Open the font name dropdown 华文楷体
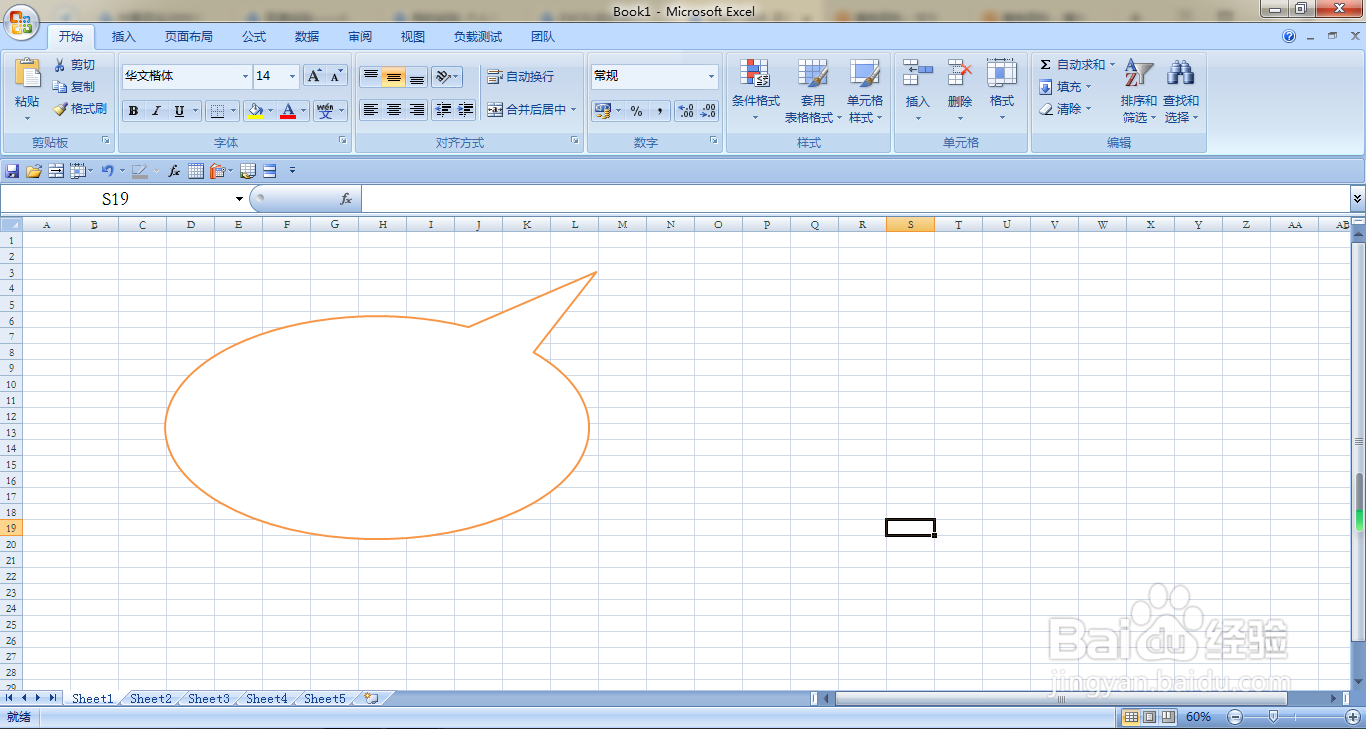 click(245, 76)
